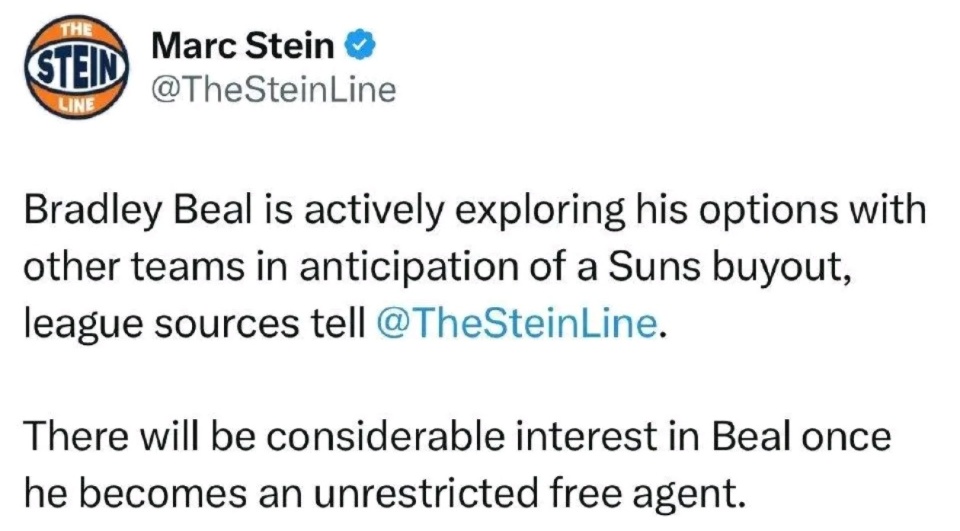Click the phrase "actively exploring"

click(464, 210)
